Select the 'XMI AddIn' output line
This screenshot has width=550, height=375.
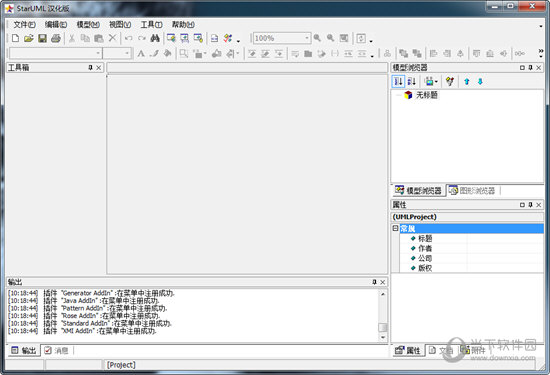coord(82,331)
